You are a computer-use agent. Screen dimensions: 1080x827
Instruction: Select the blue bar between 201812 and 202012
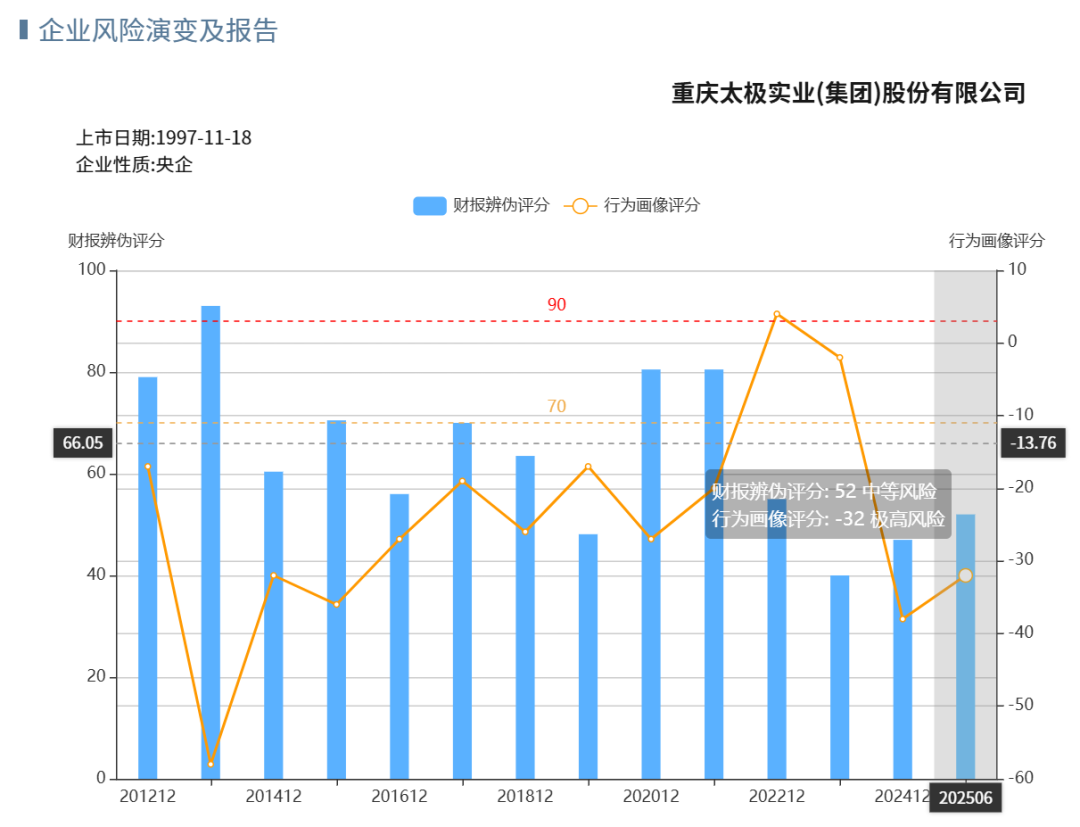(x=588, y=656)
